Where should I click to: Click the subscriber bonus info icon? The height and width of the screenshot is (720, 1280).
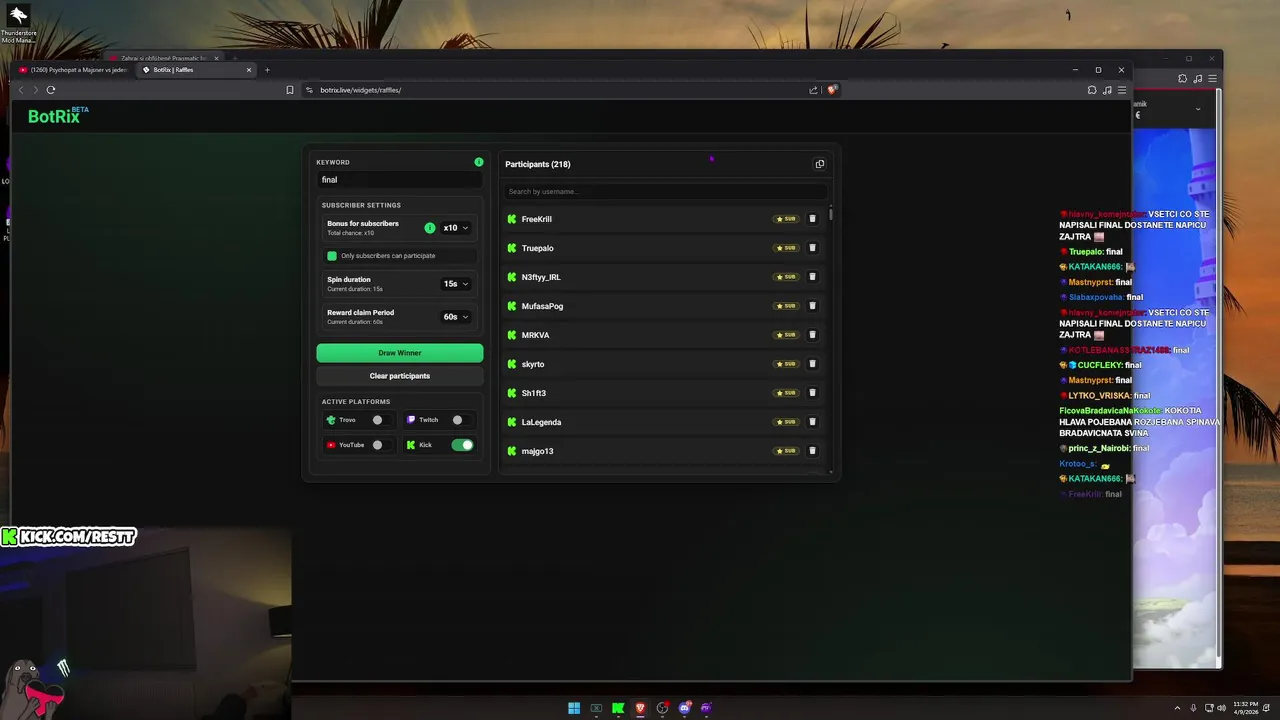pyautogui.click(x=430, y=228)
